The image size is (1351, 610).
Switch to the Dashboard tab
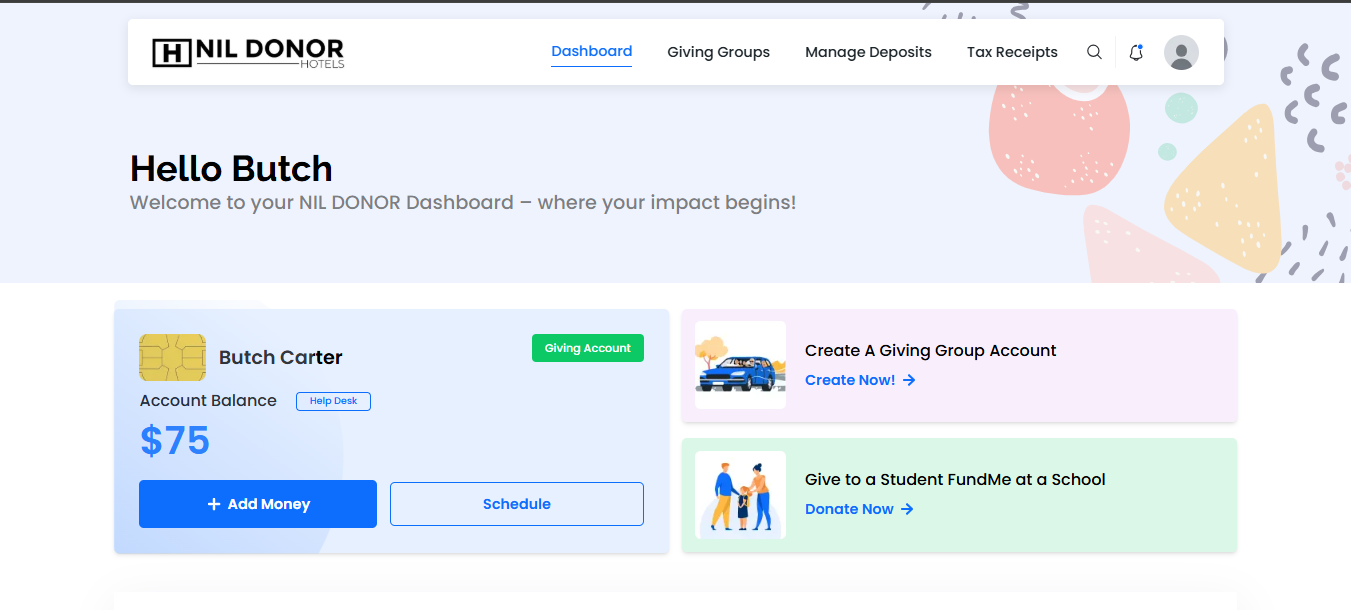tap(591, 51)
